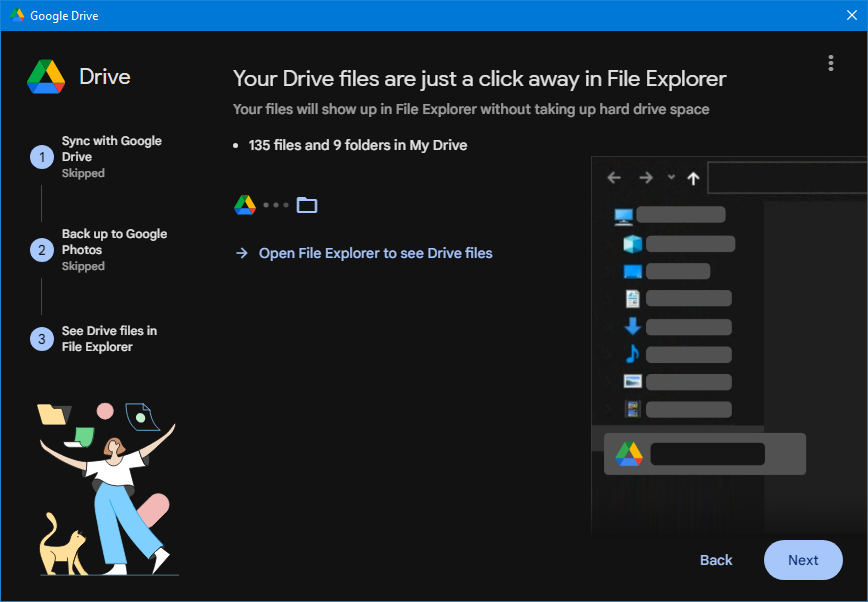Image resolution: width=868 pixels, height=602 pixels.
Task: Select the This PC monitor icon in preview
Action: point(625,214)
